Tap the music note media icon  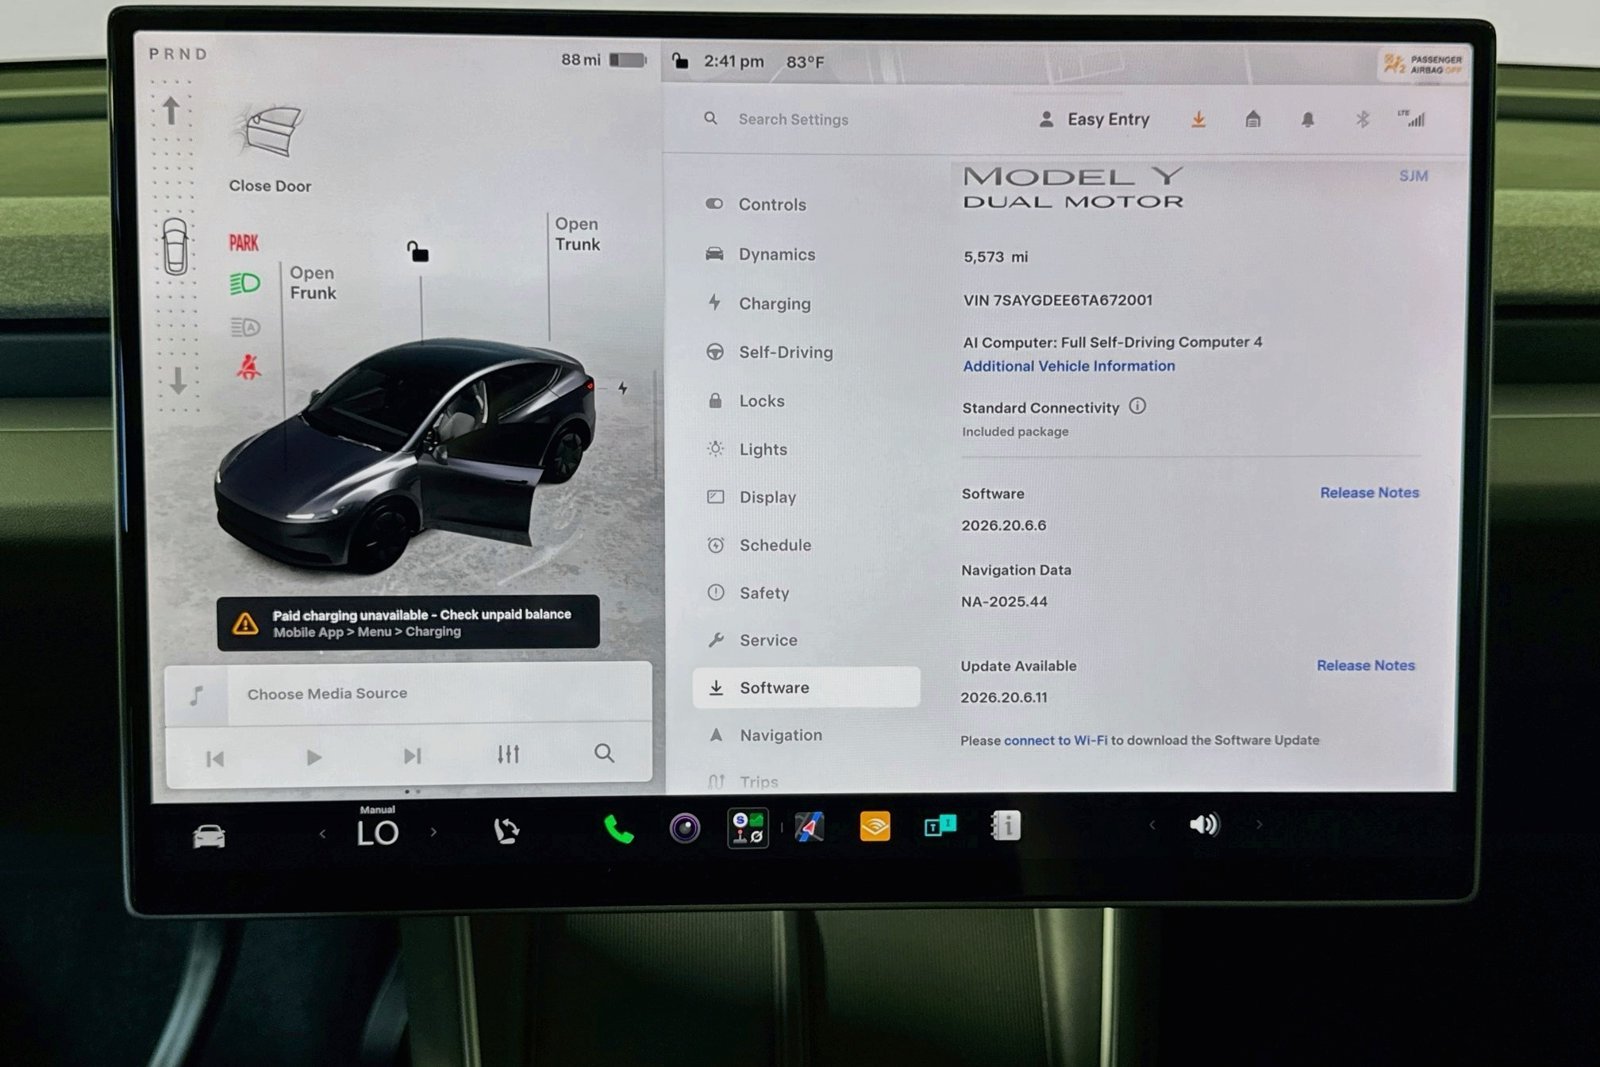coord(197,695)
